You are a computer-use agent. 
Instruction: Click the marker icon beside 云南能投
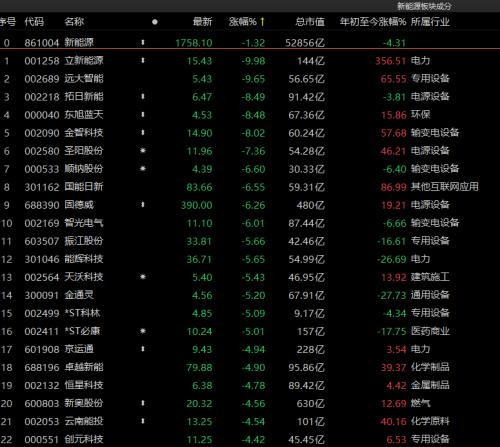pyautogui.click(x=143, y=421)
